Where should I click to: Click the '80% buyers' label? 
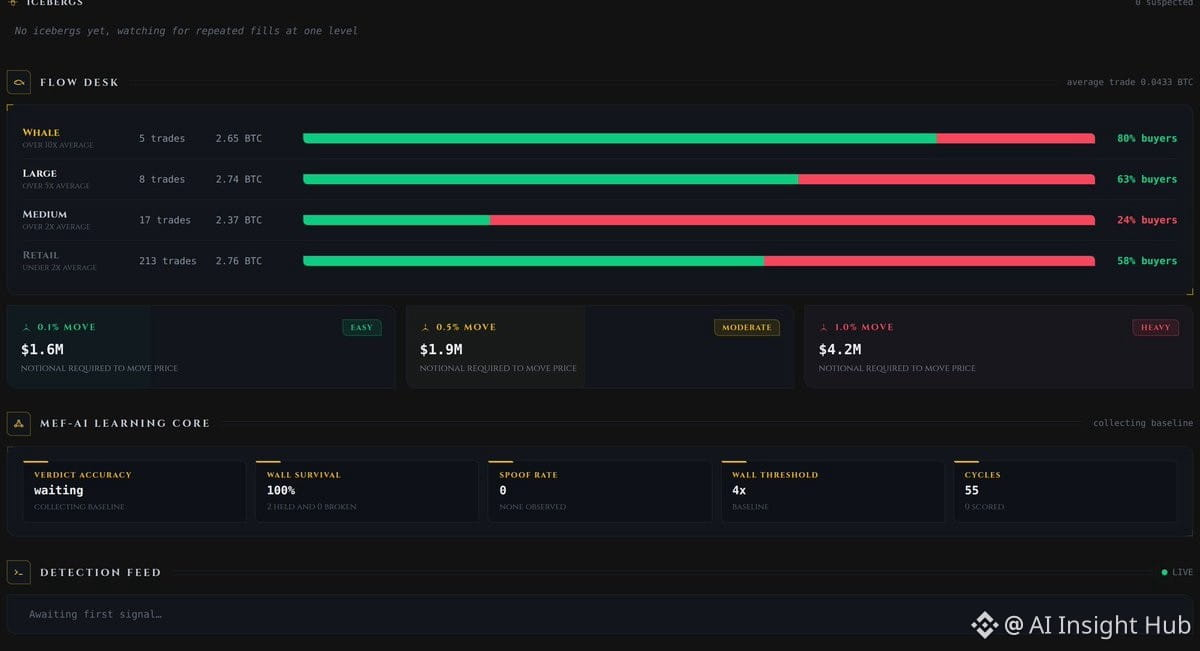click(x=1147, y=138)
